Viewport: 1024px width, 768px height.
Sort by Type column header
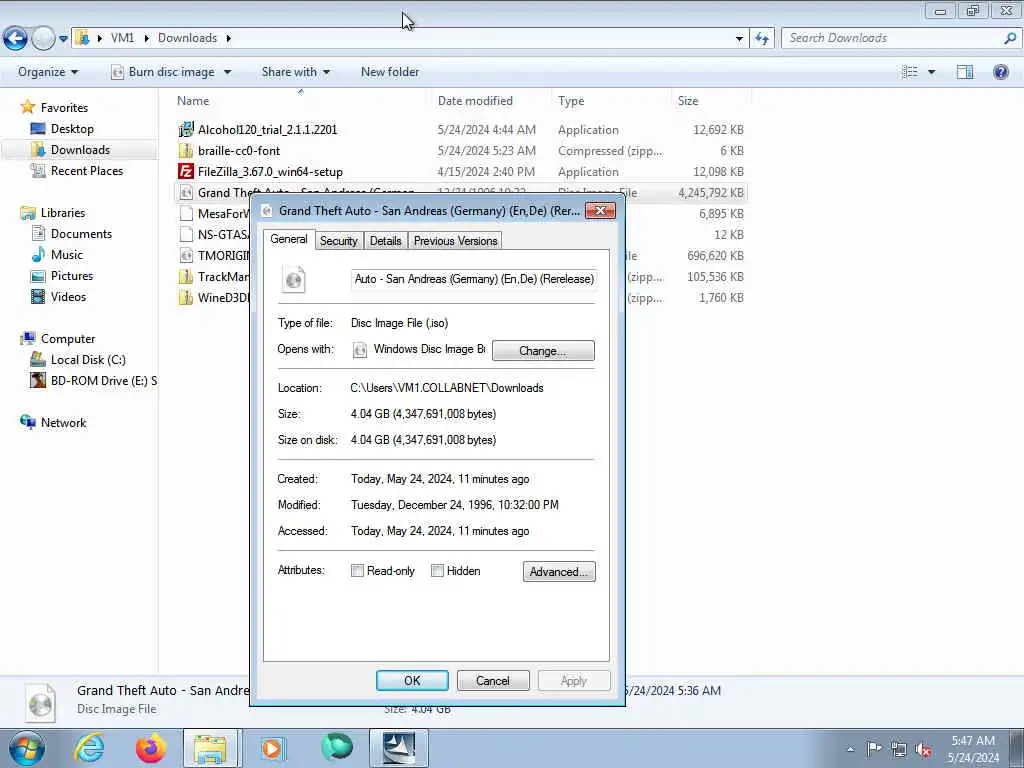coord(571,101)
